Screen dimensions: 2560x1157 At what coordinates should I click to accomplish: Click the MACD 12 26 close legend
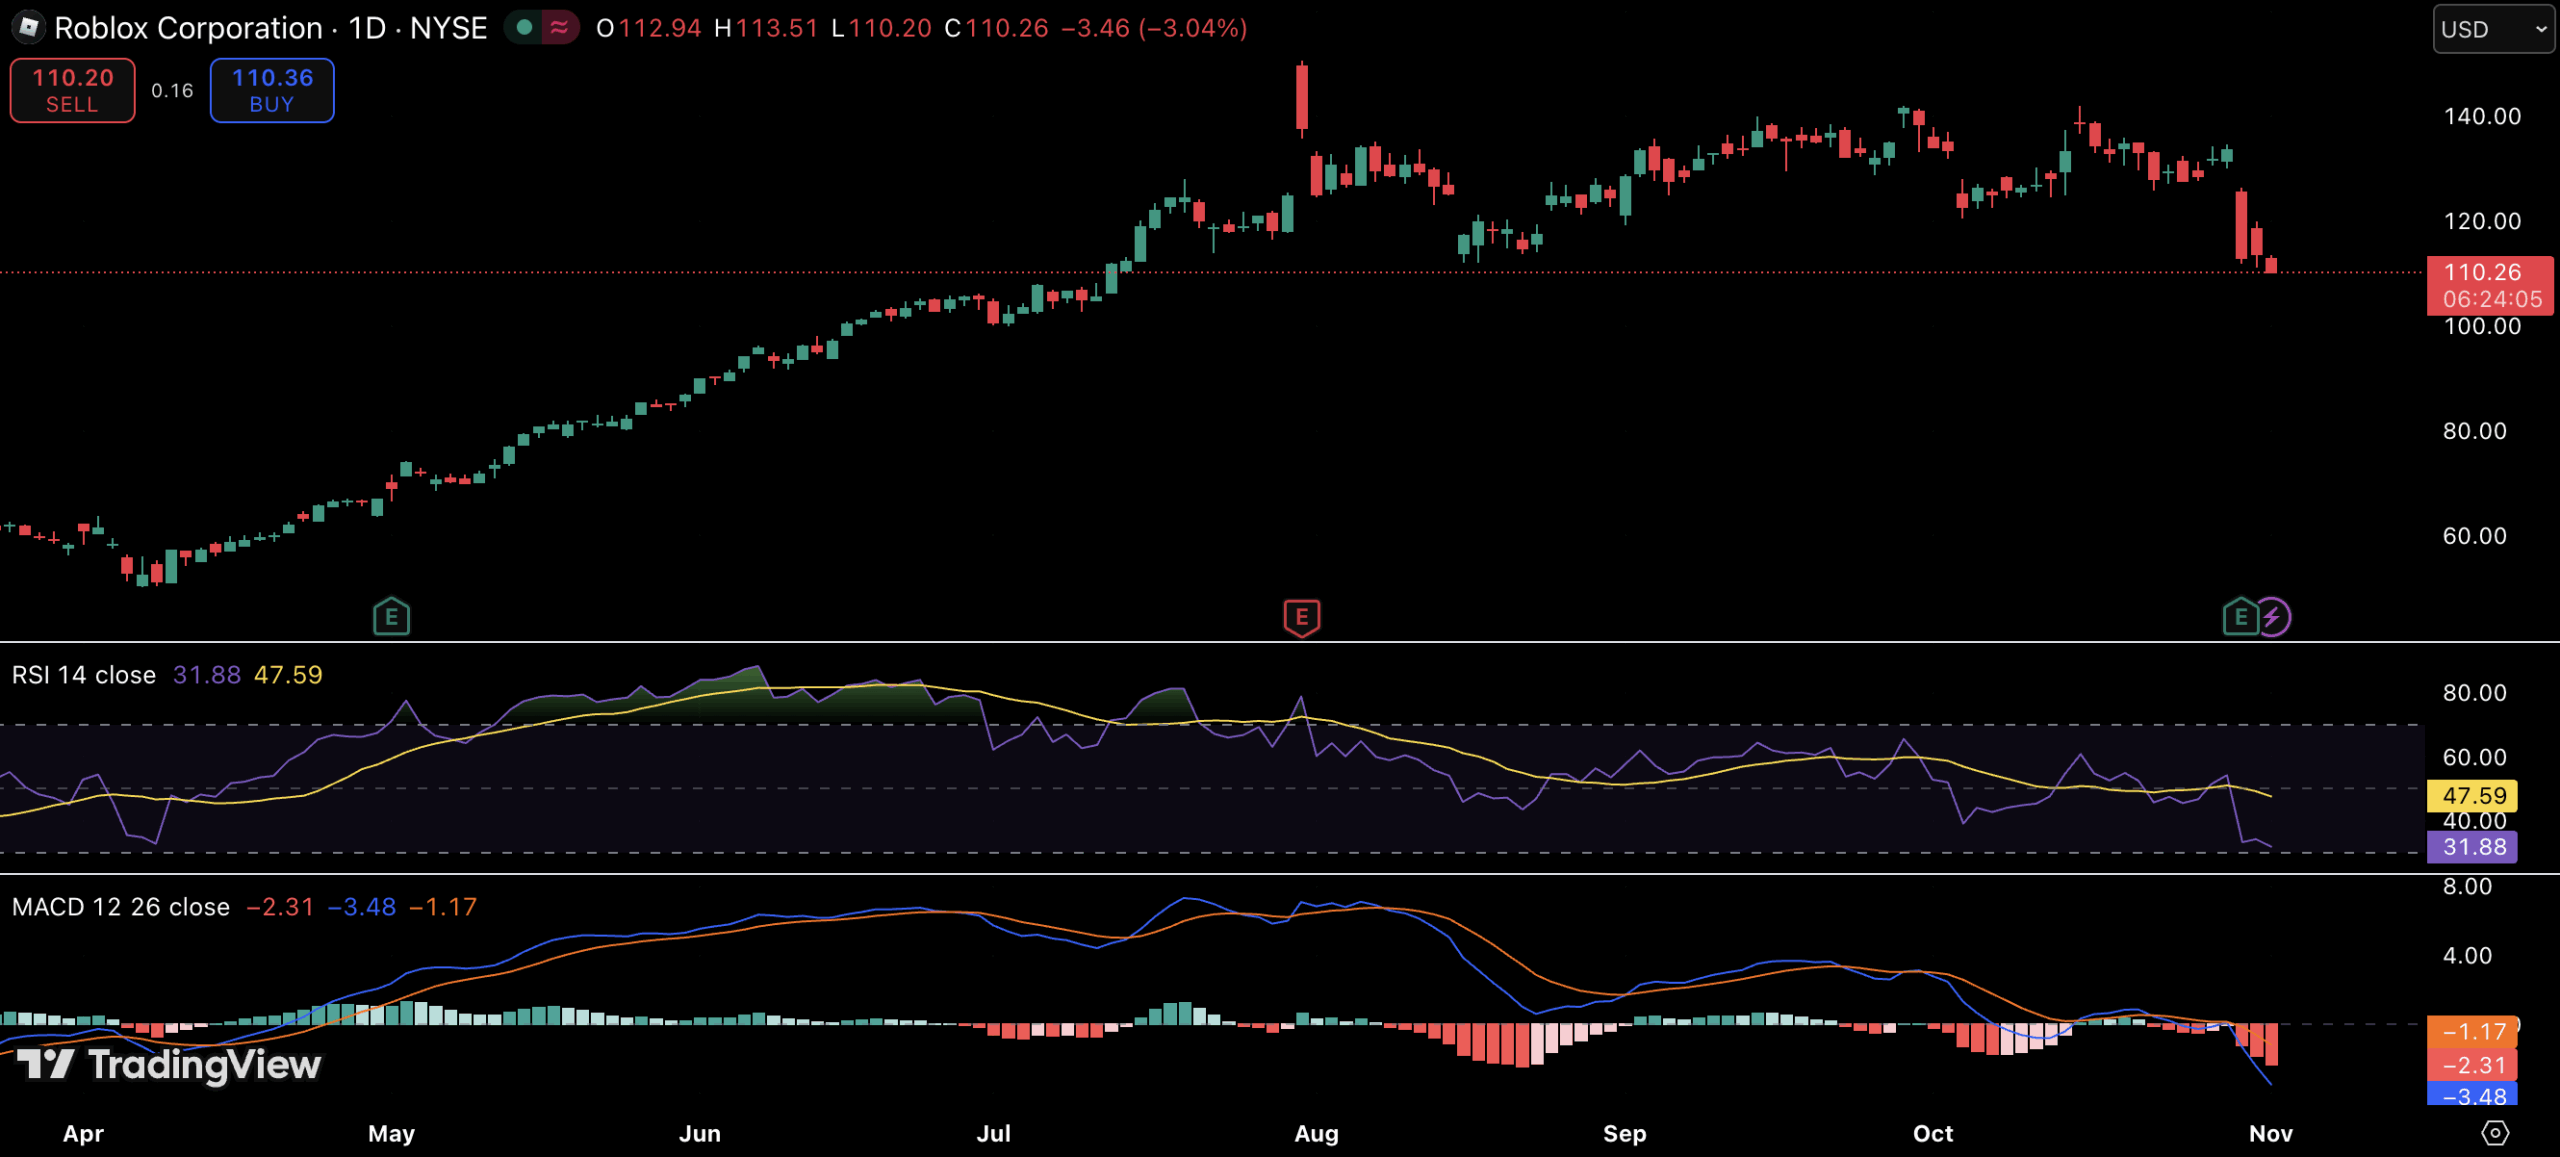(x=121, y=907)
